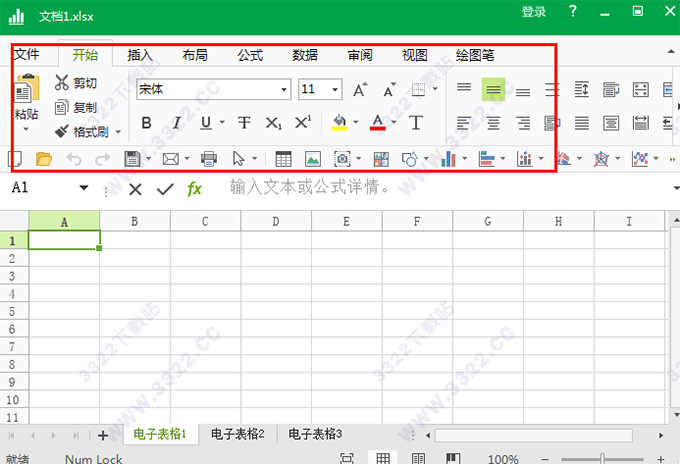Viewport: 680px width, 464px height.
Task: Expand the column chart type dropdown
Action: pos(464,159)
